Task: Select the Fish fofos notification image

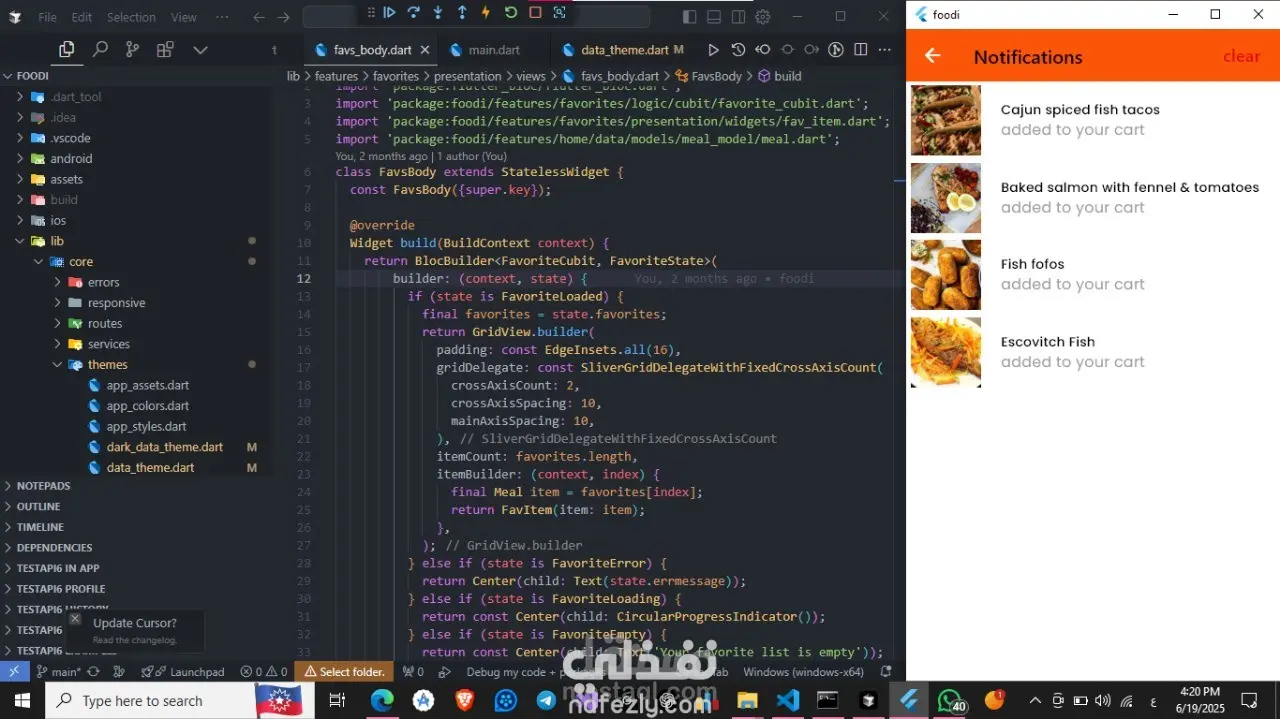Action: click(x=946, y=274)
